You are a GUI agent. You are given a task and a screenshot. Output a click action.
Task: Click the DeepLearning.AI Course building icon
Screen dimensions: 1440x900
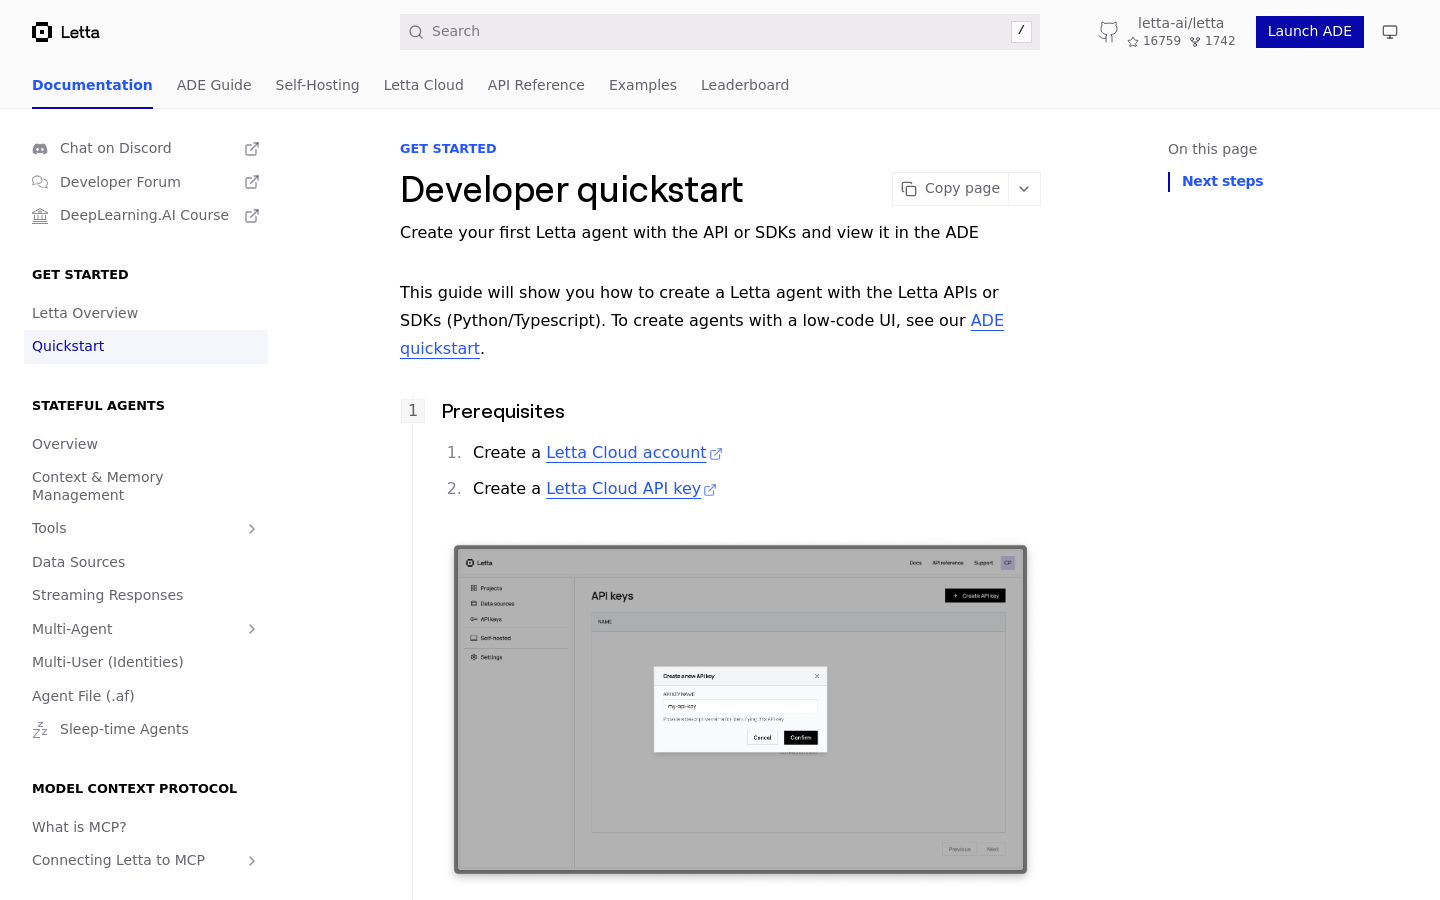(x=40, y=216)
